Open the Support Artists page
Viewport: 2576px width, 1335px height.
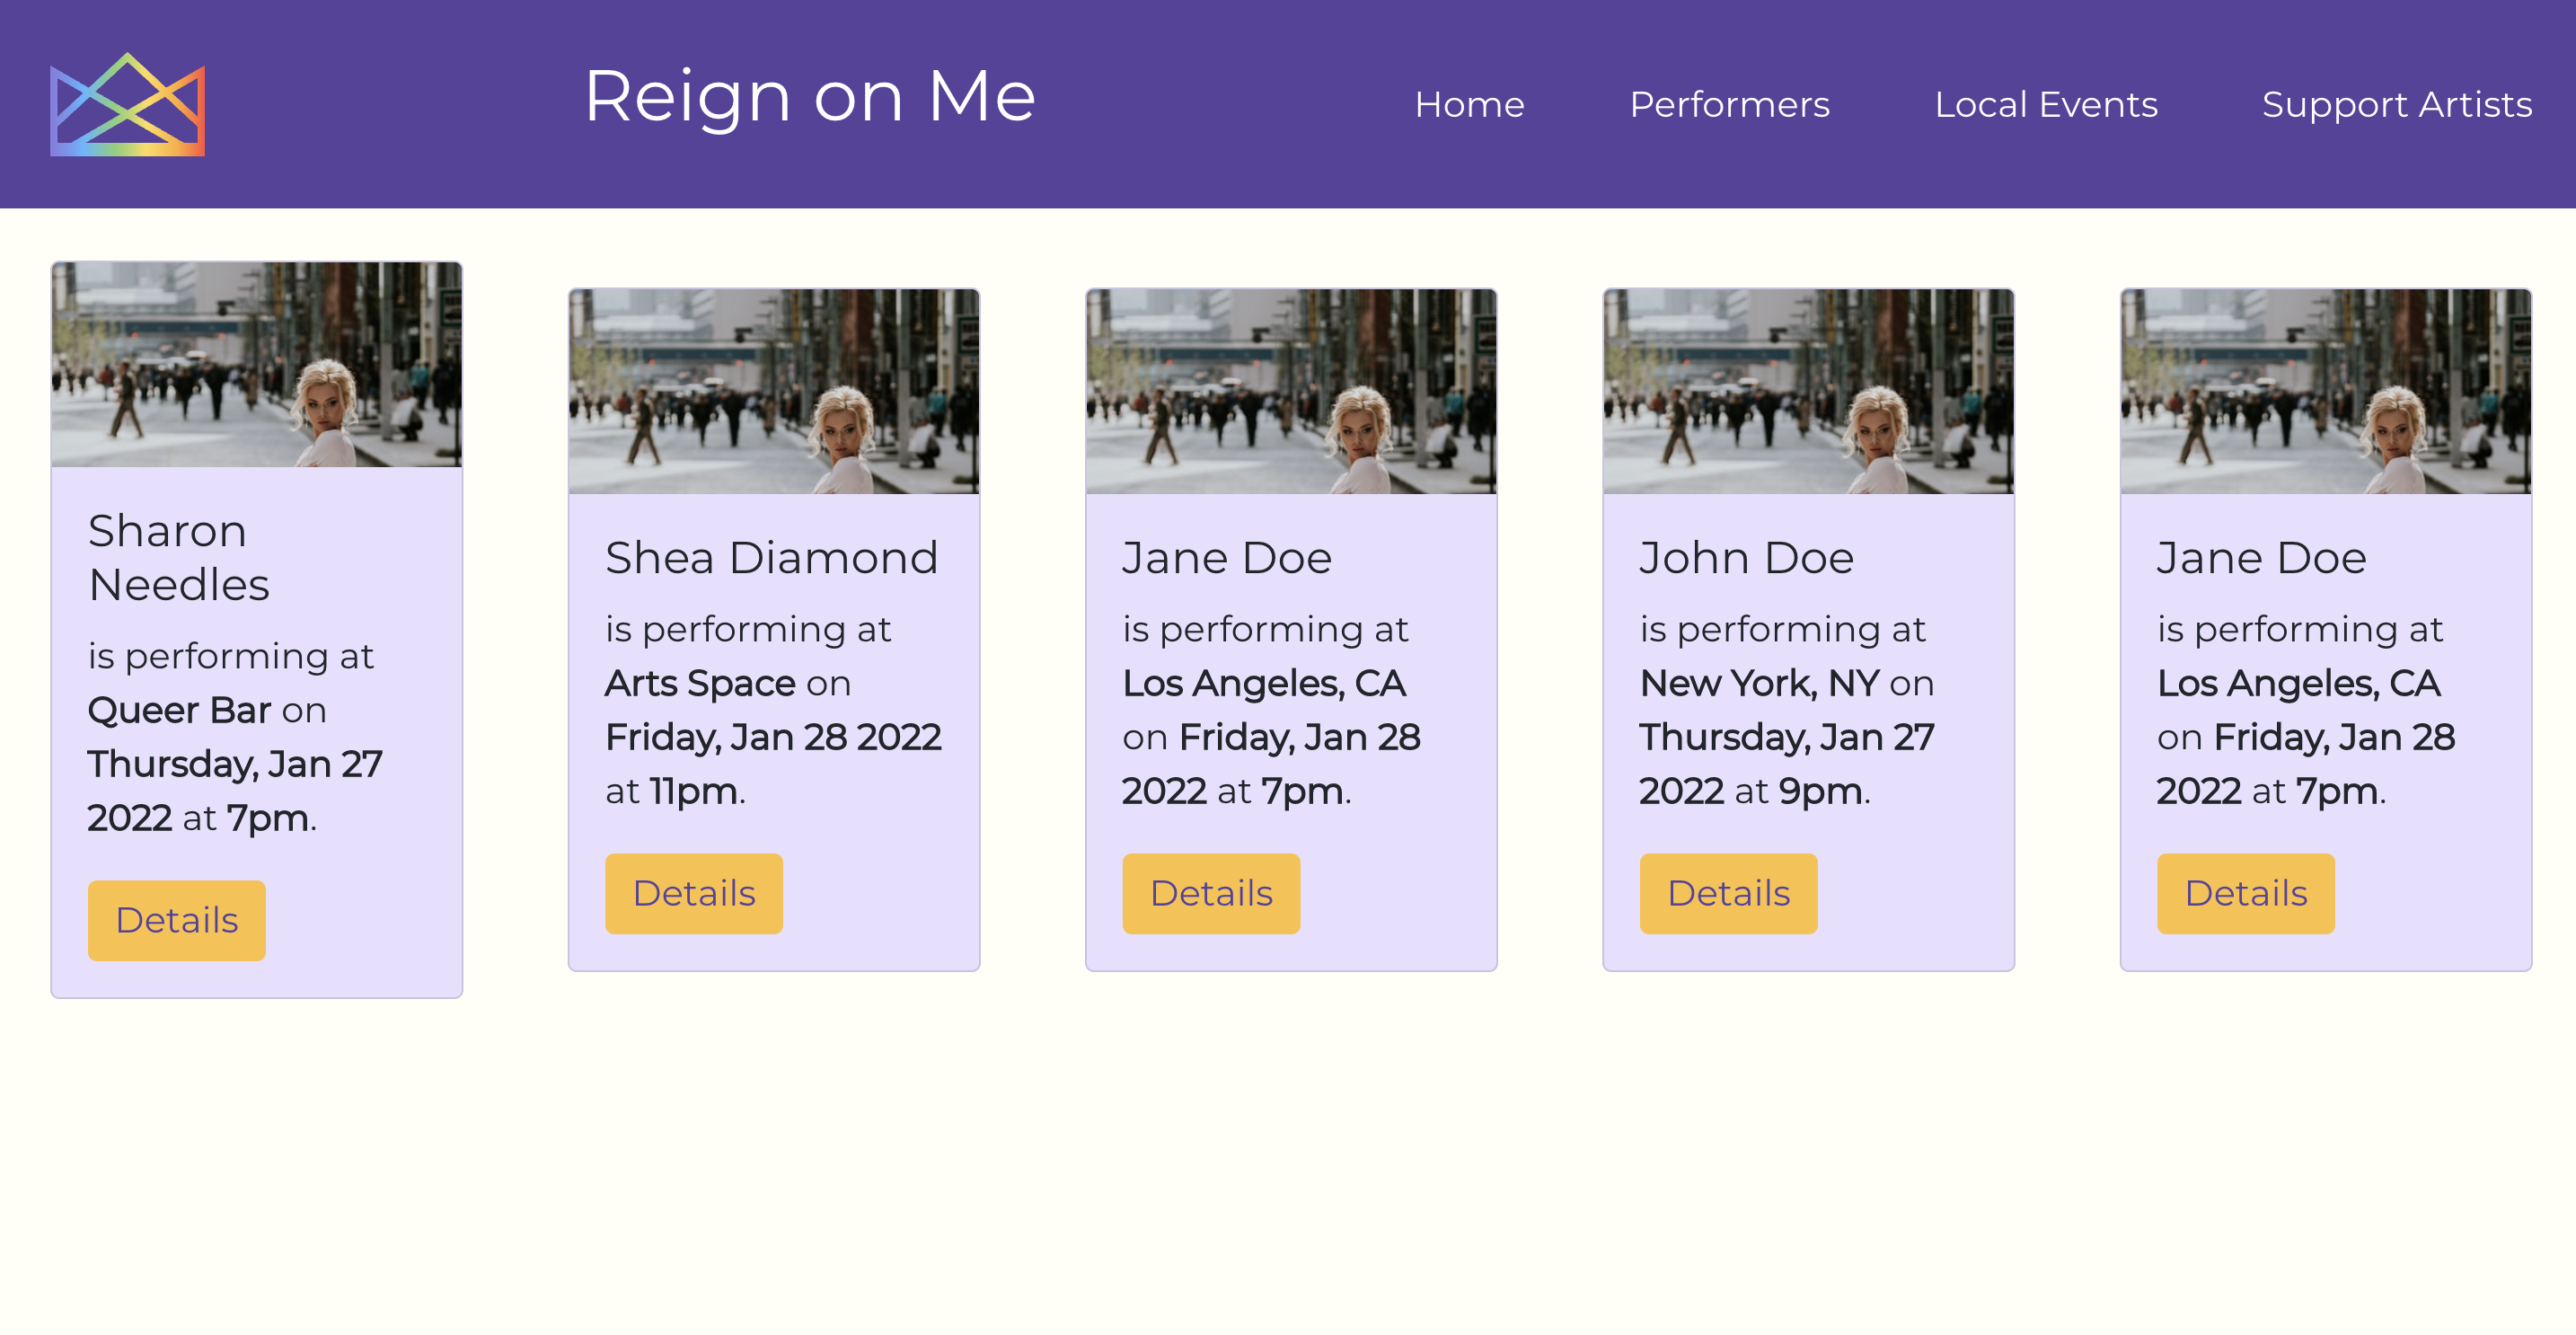[x=2396, y=104]
